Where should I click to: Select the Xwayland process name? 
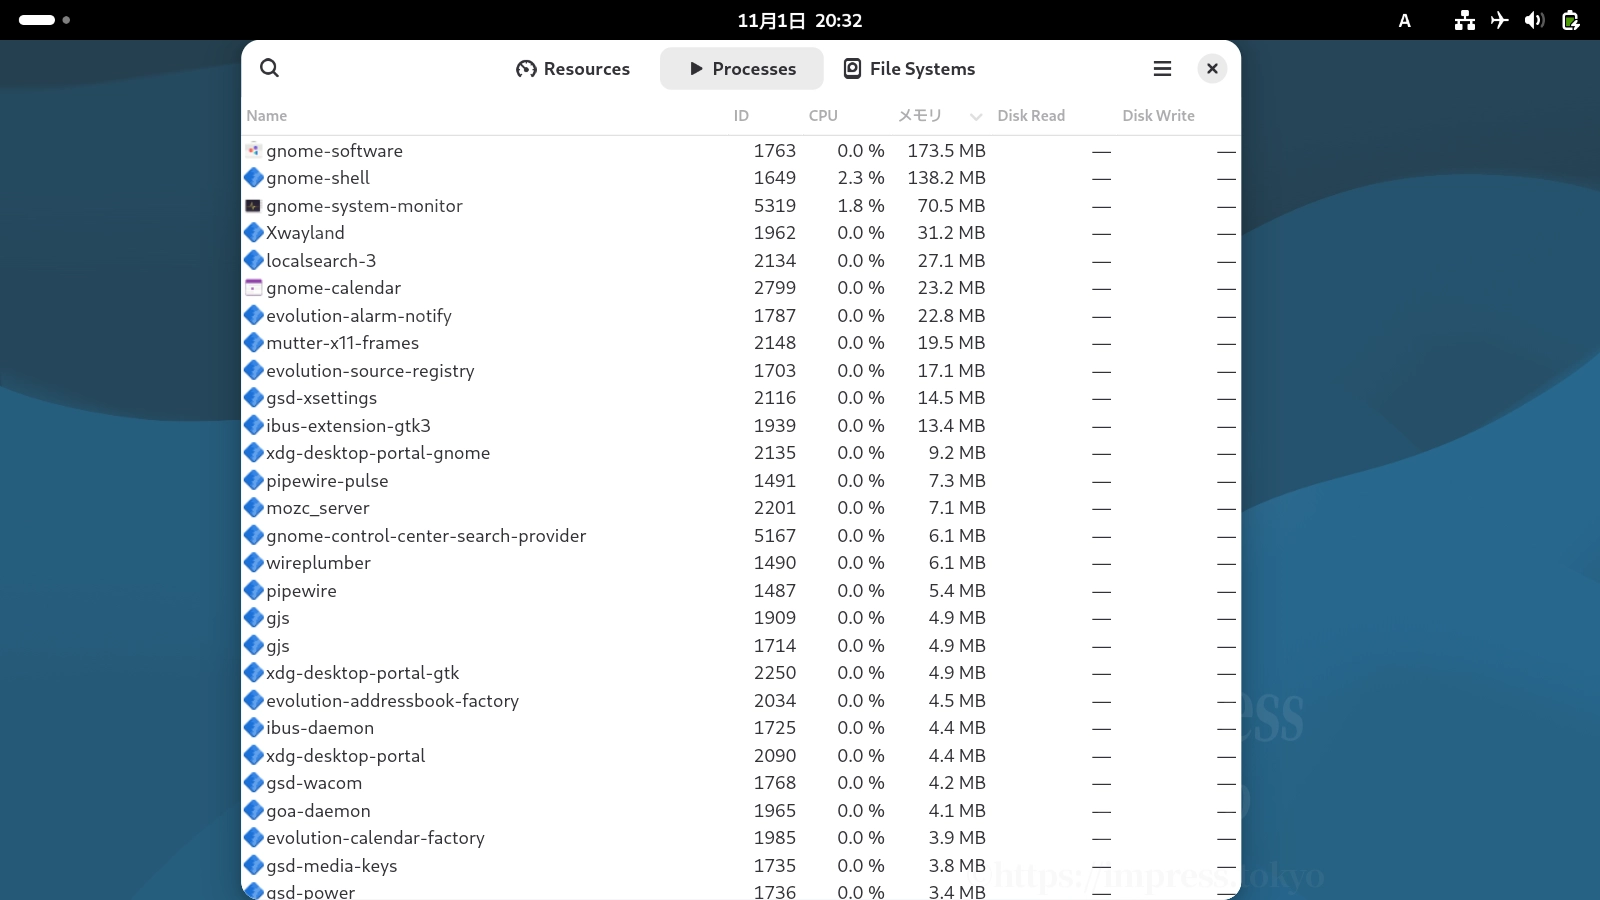pyautogui.click(x=305, y=233)
